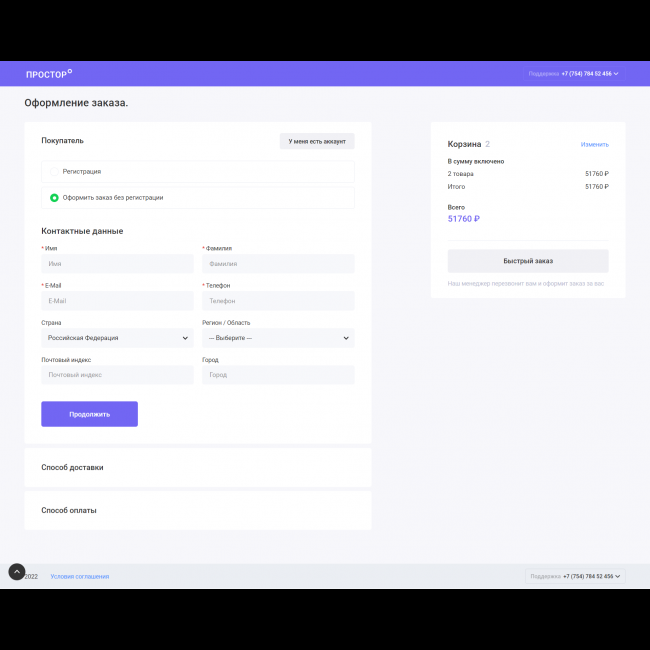
Task: Click the Изменить link in cart
Action: click(x=594, y=145)
